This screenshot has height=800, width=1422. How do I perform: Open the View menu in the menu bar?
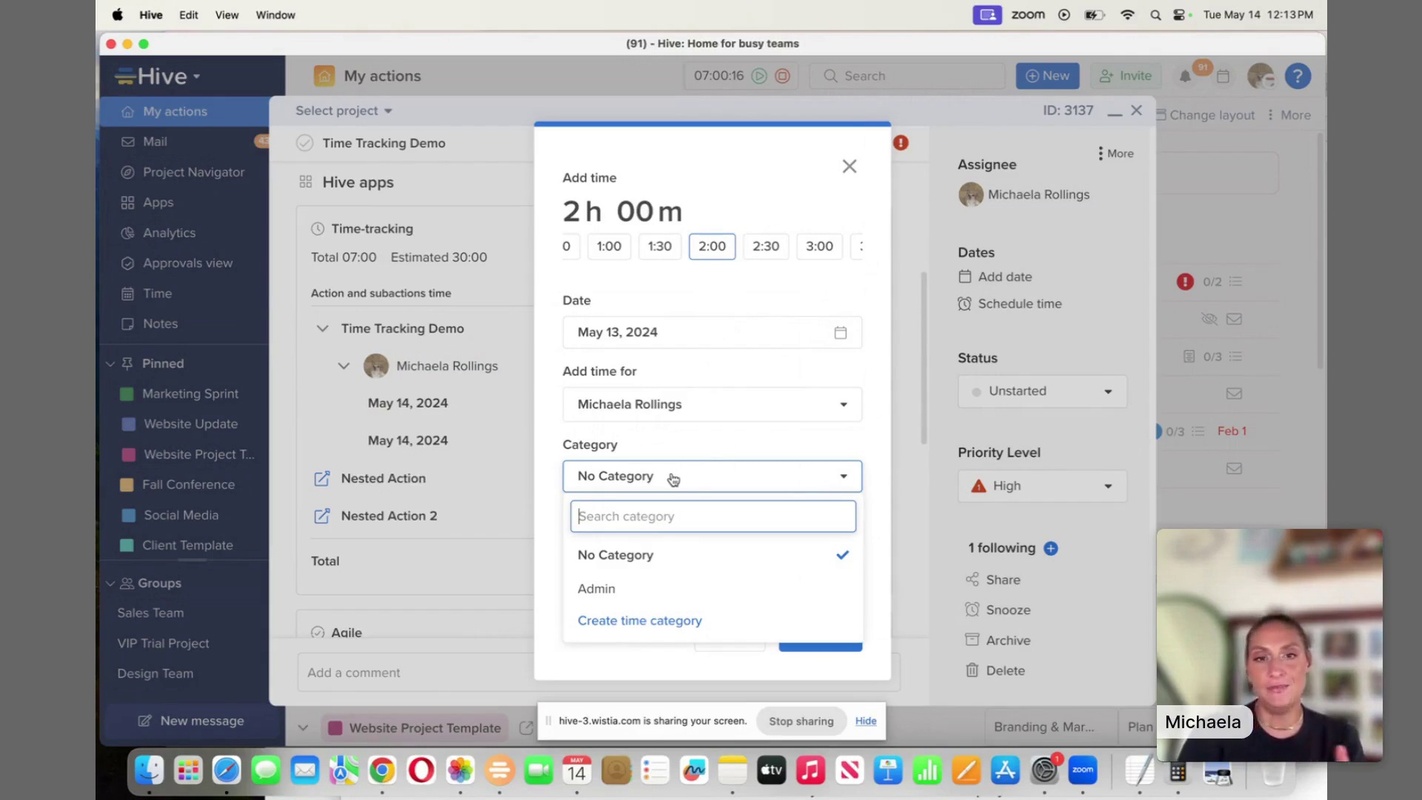[227, 14]
